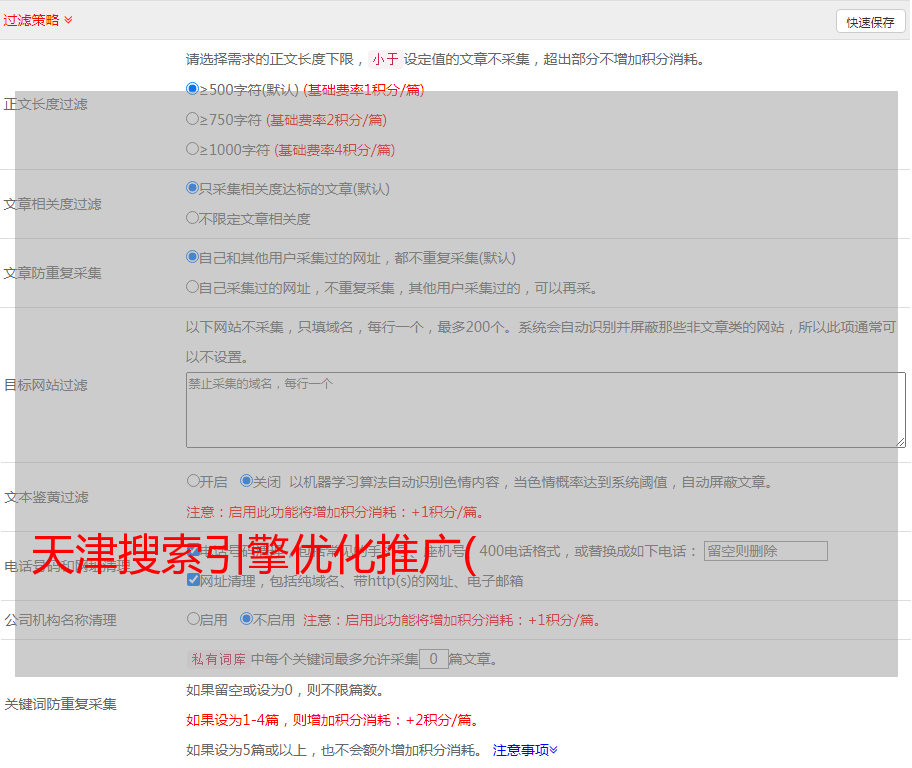Click the 禁止采集的域名 text area

(x=545, y=410)
